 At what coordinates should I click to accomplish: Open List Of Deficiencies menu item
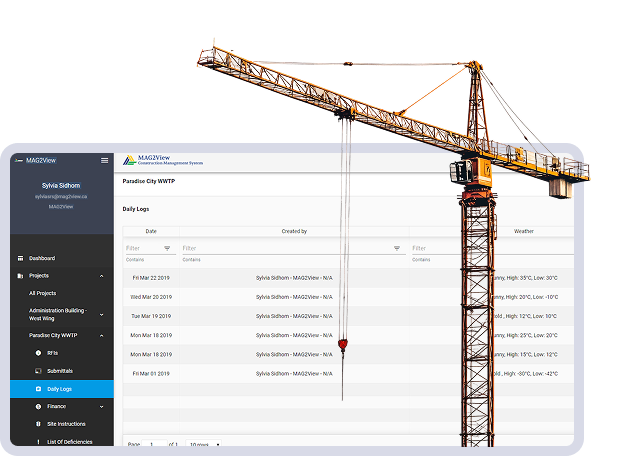tap(70, 441)
